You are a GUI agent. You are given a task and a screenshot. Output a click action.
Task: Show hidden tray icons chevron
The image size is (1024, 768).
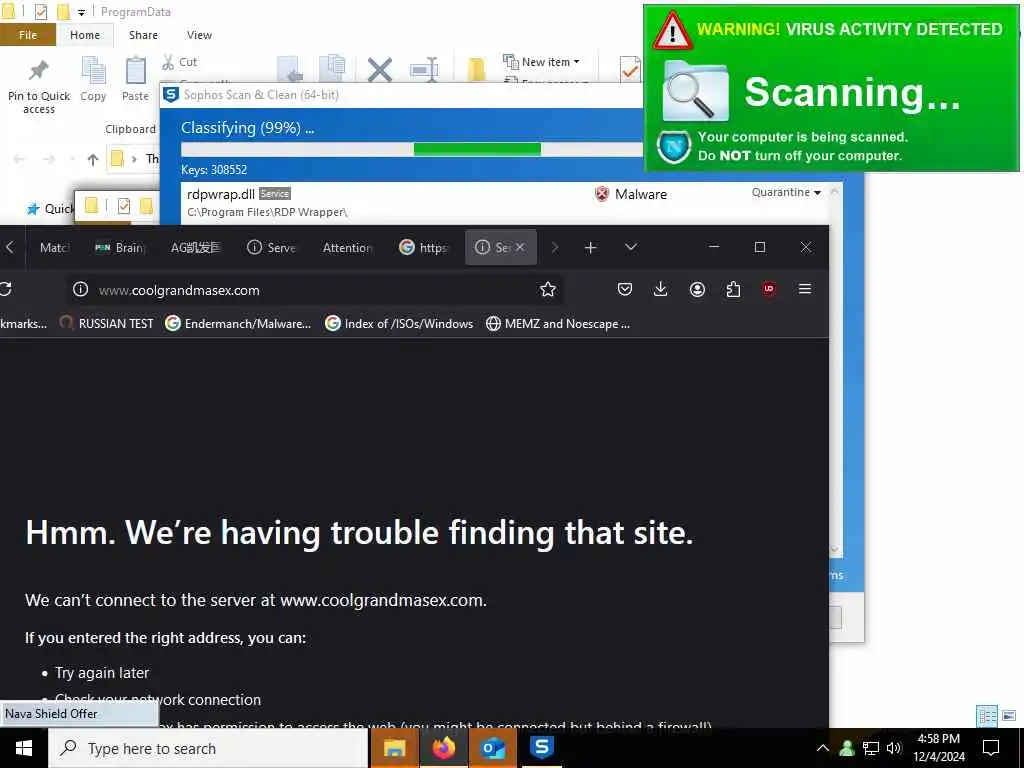point(823,748)
